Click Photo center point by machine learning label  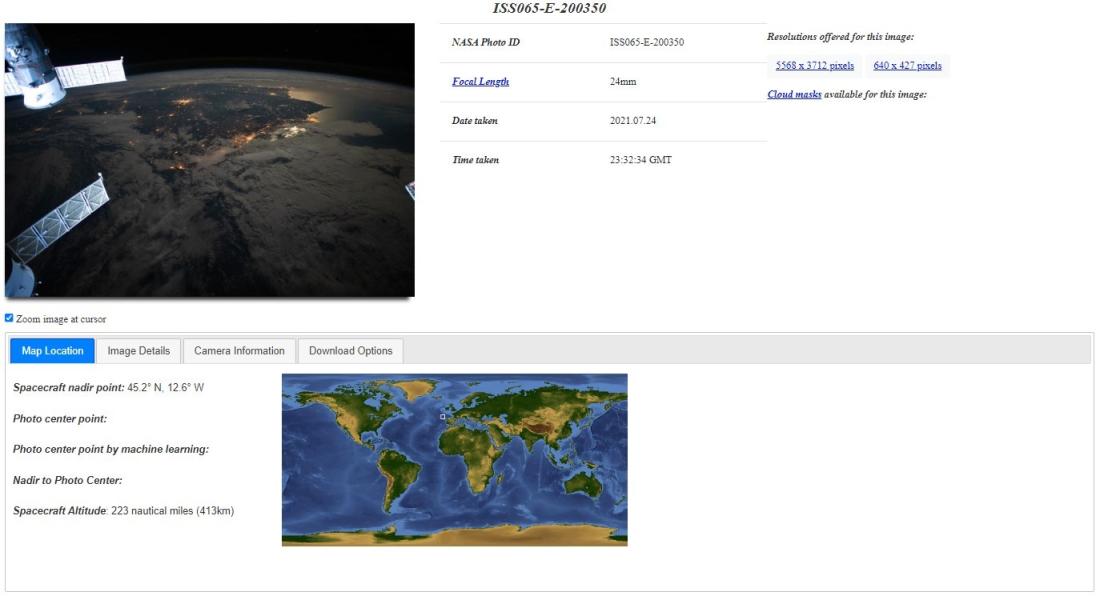coord(111,449)
